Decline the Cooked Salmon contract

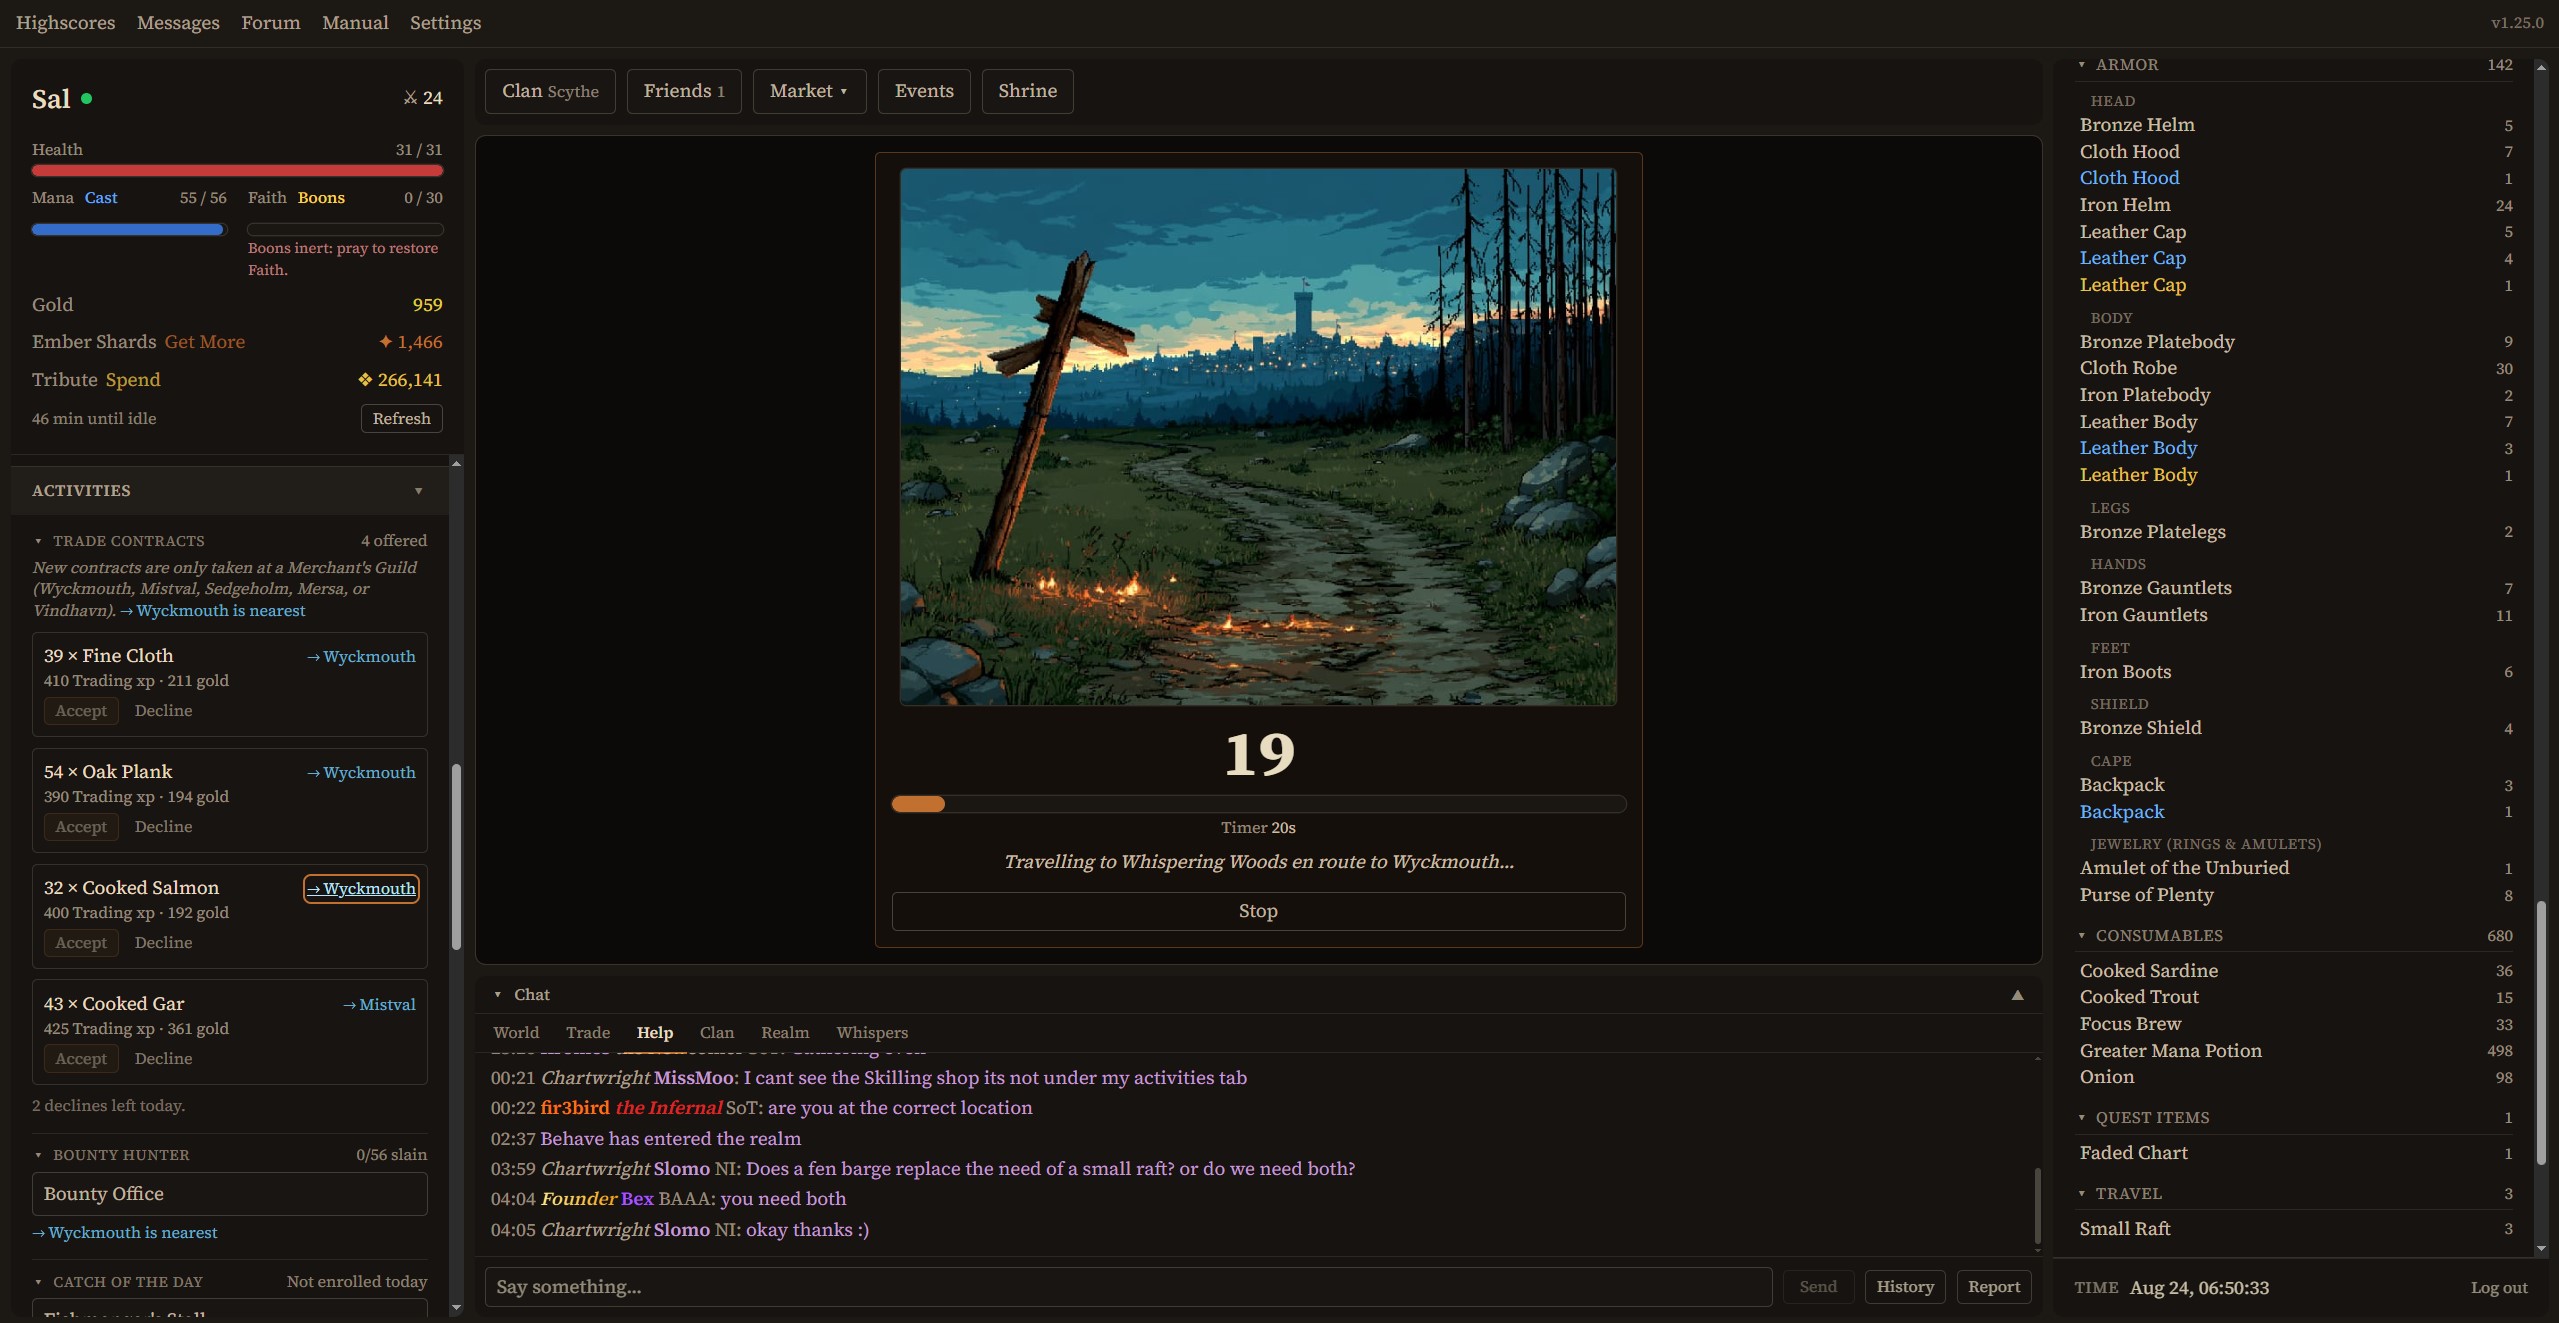[x=163, y=943]
